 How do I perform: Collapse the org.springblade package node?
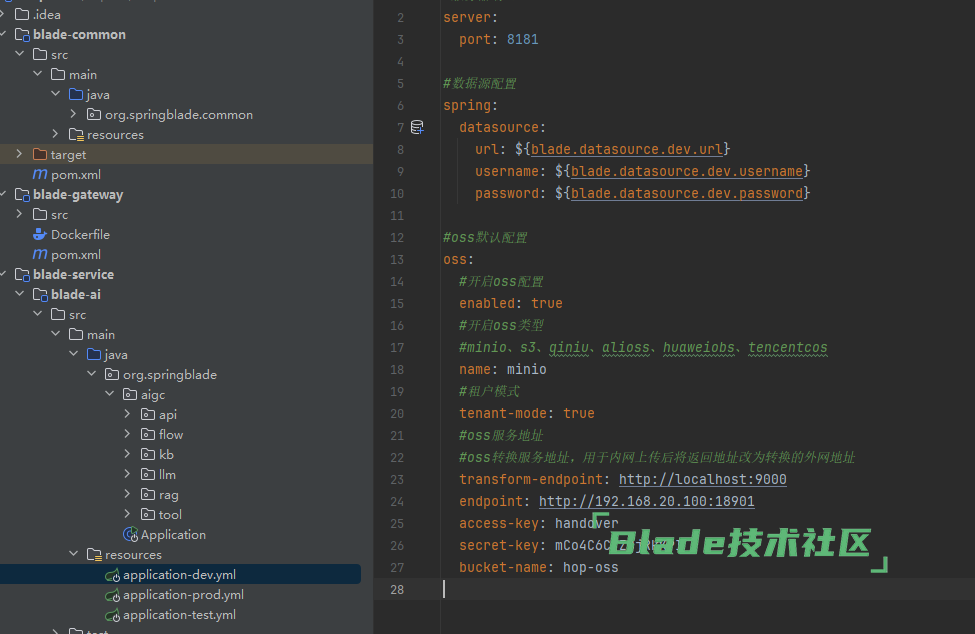point(92,374)
